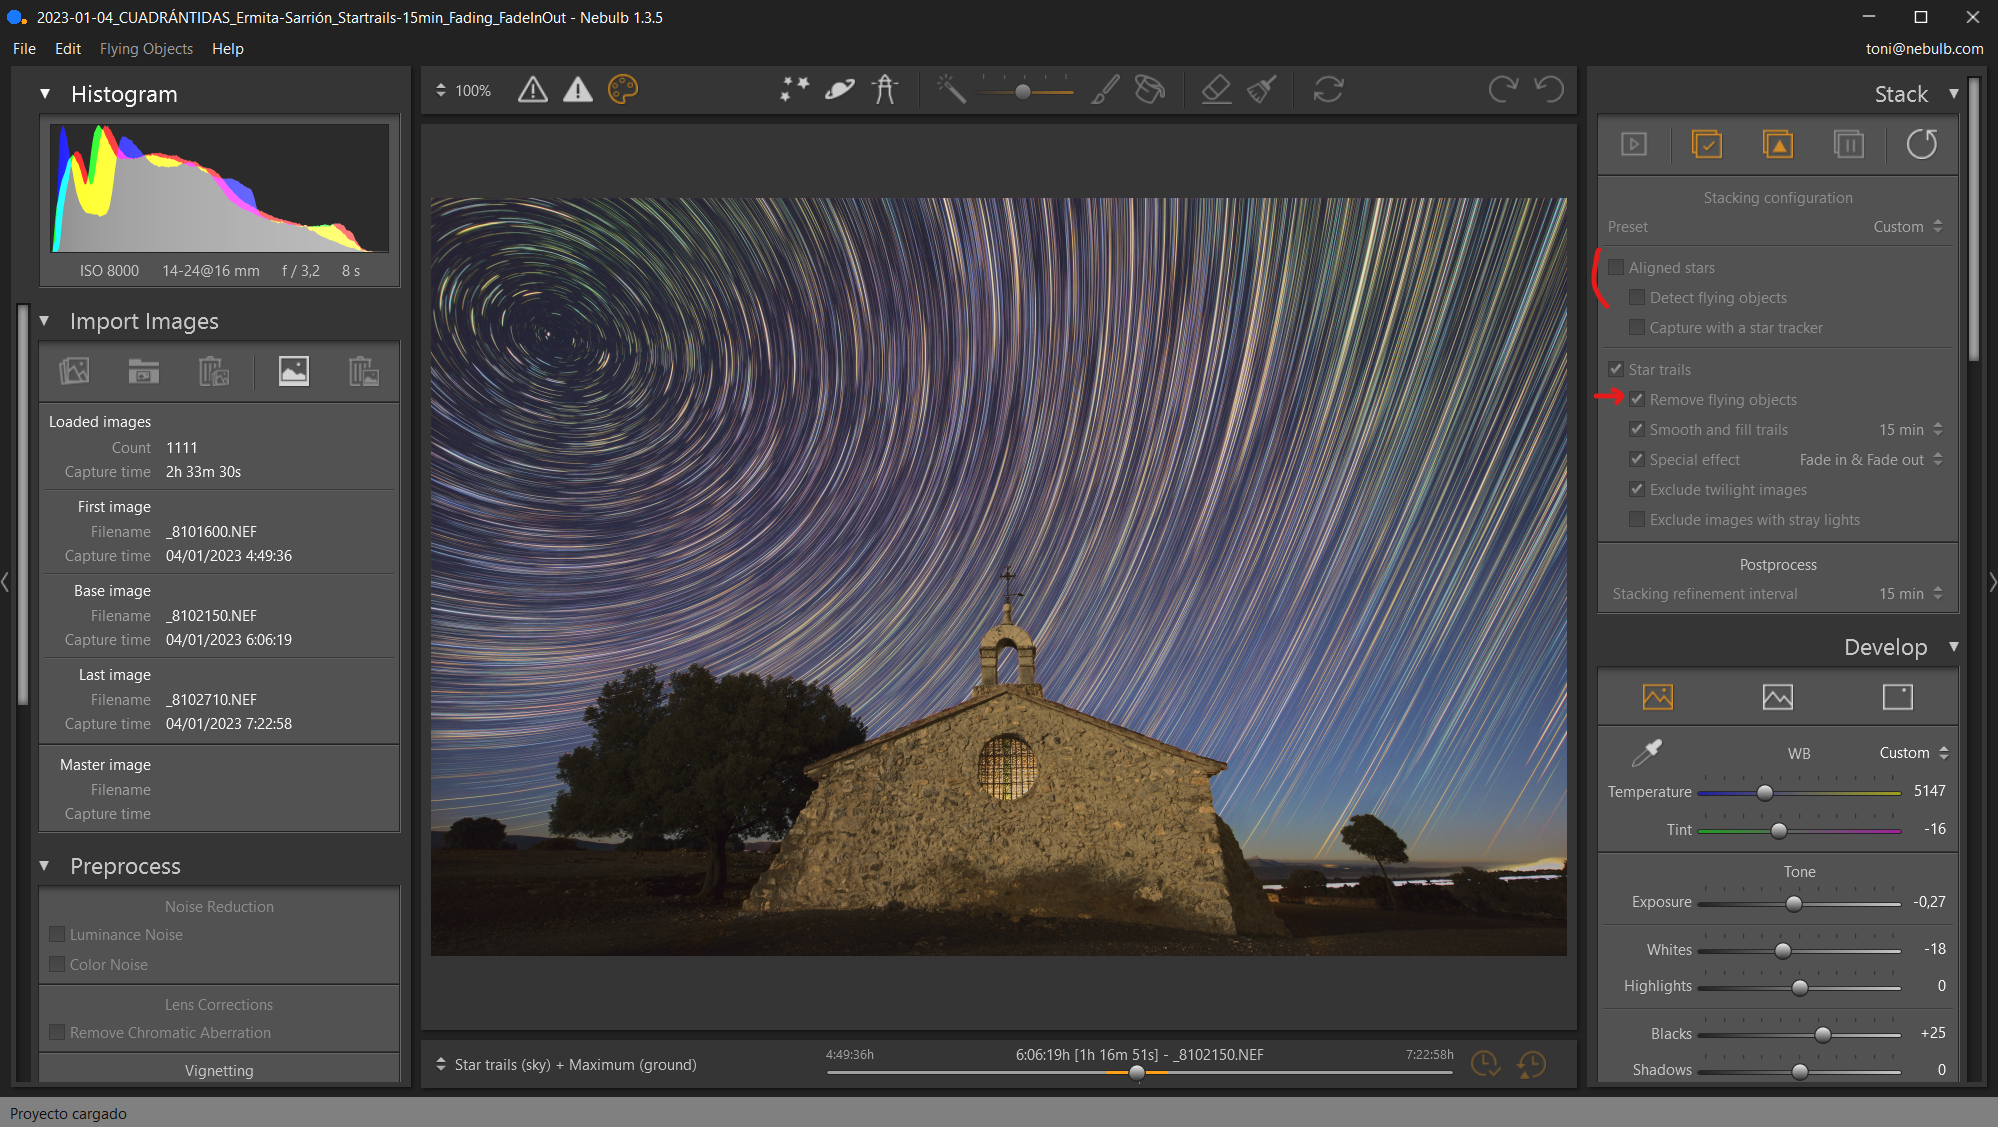
Task: Open the Edit menu
Action: pos(68,48)
